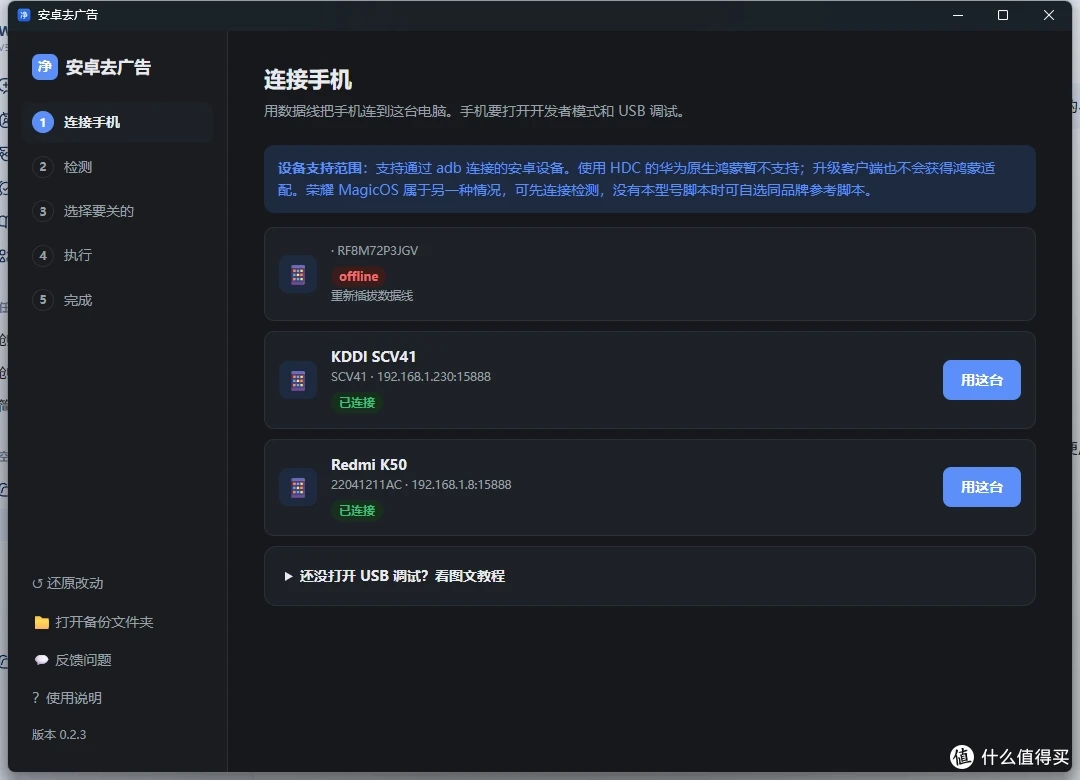
Task: Click the KDDI SCV41 device name
Action: (373, 357)
